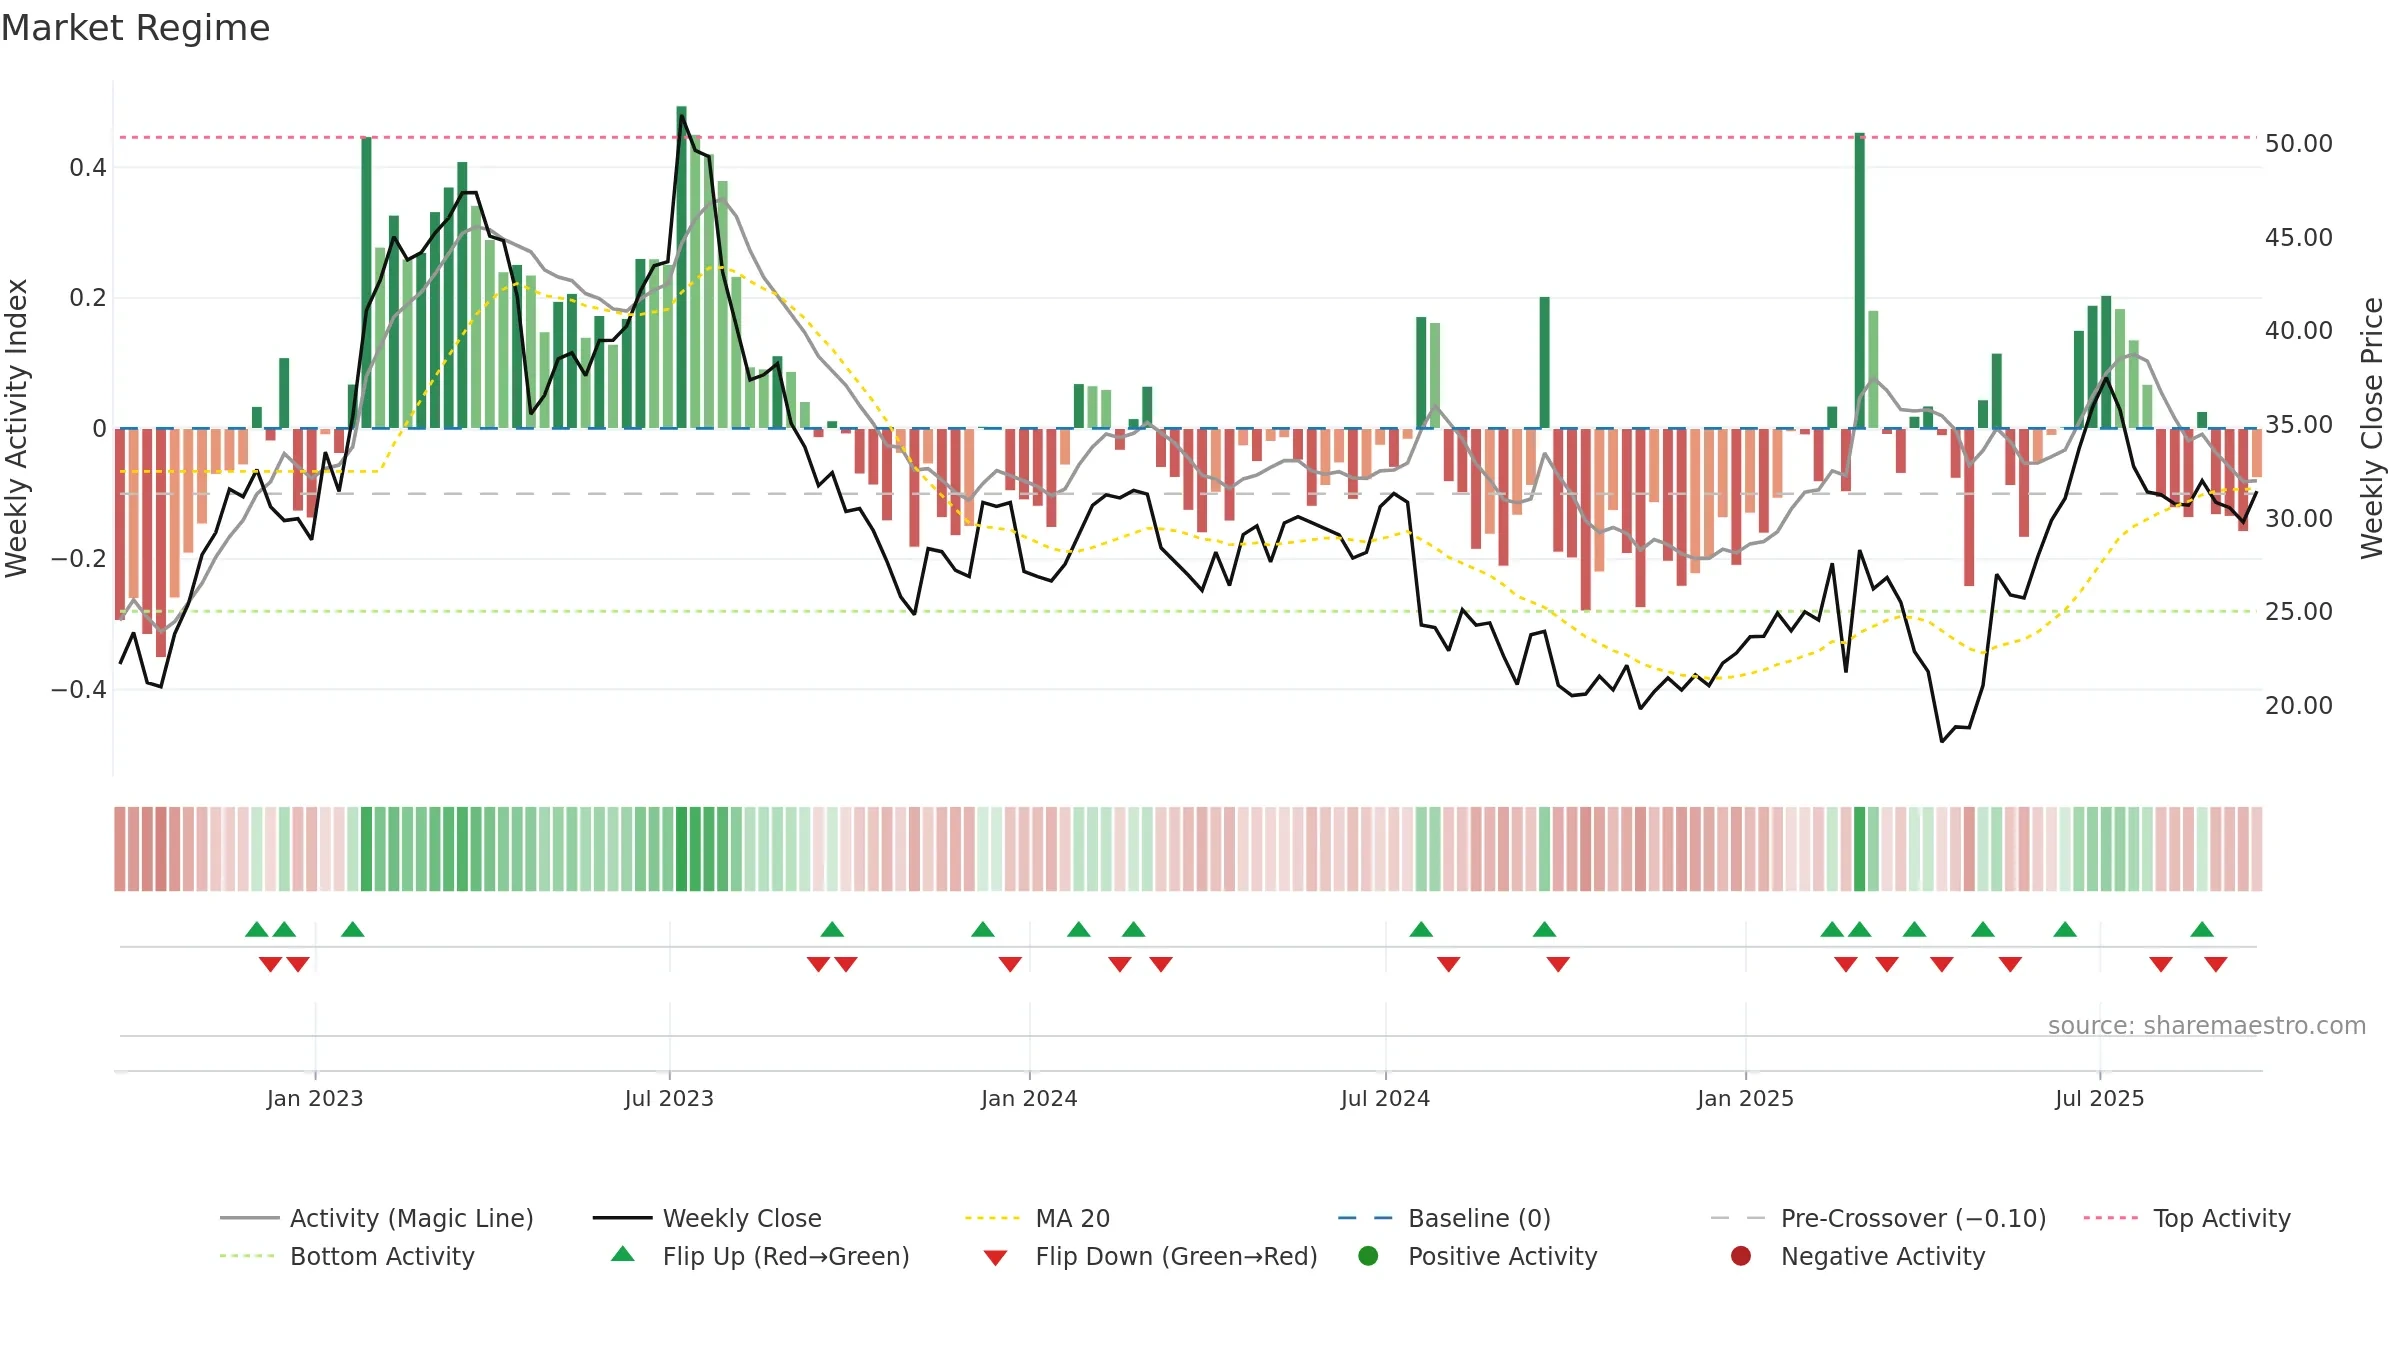Toggle Flip Up (Red→Green) legend entry
This screenshot has height=1350, width=2400.
tap(760, 1256)
